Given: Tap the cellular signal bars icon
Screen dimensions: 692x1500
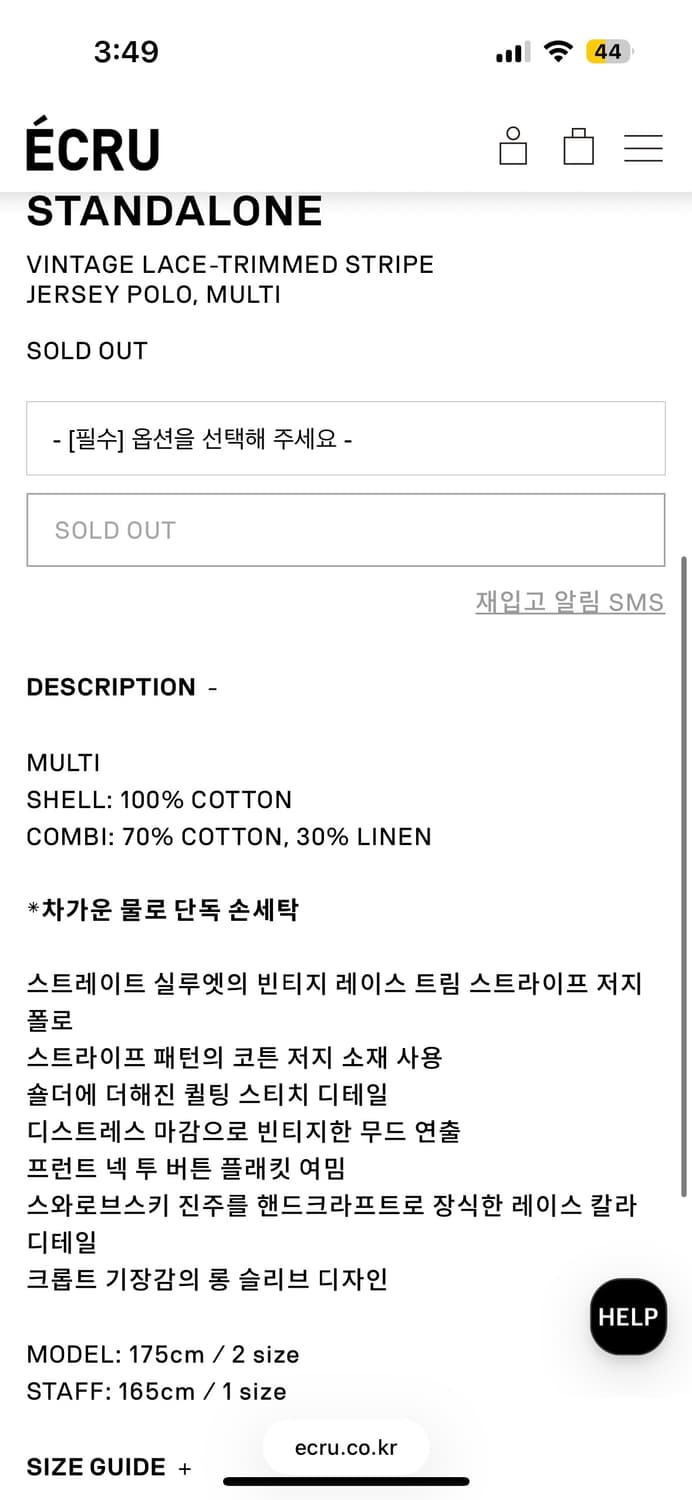Looking at the screenshot, I should [x=512, y=53].
